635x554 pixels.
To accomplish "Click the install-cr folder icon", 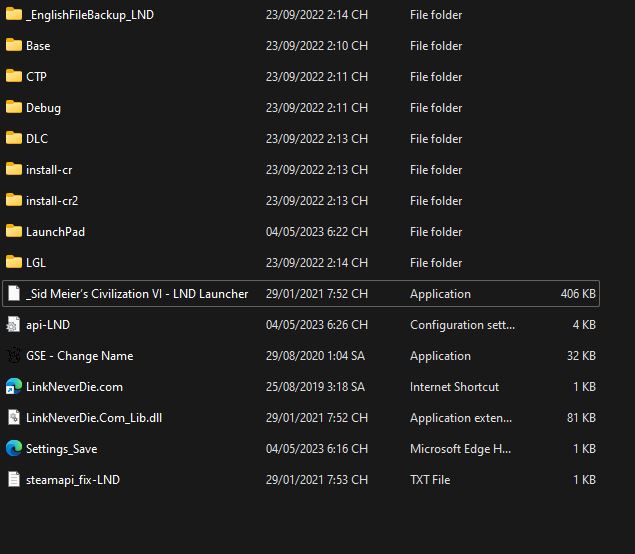I will tap(14, 169).
